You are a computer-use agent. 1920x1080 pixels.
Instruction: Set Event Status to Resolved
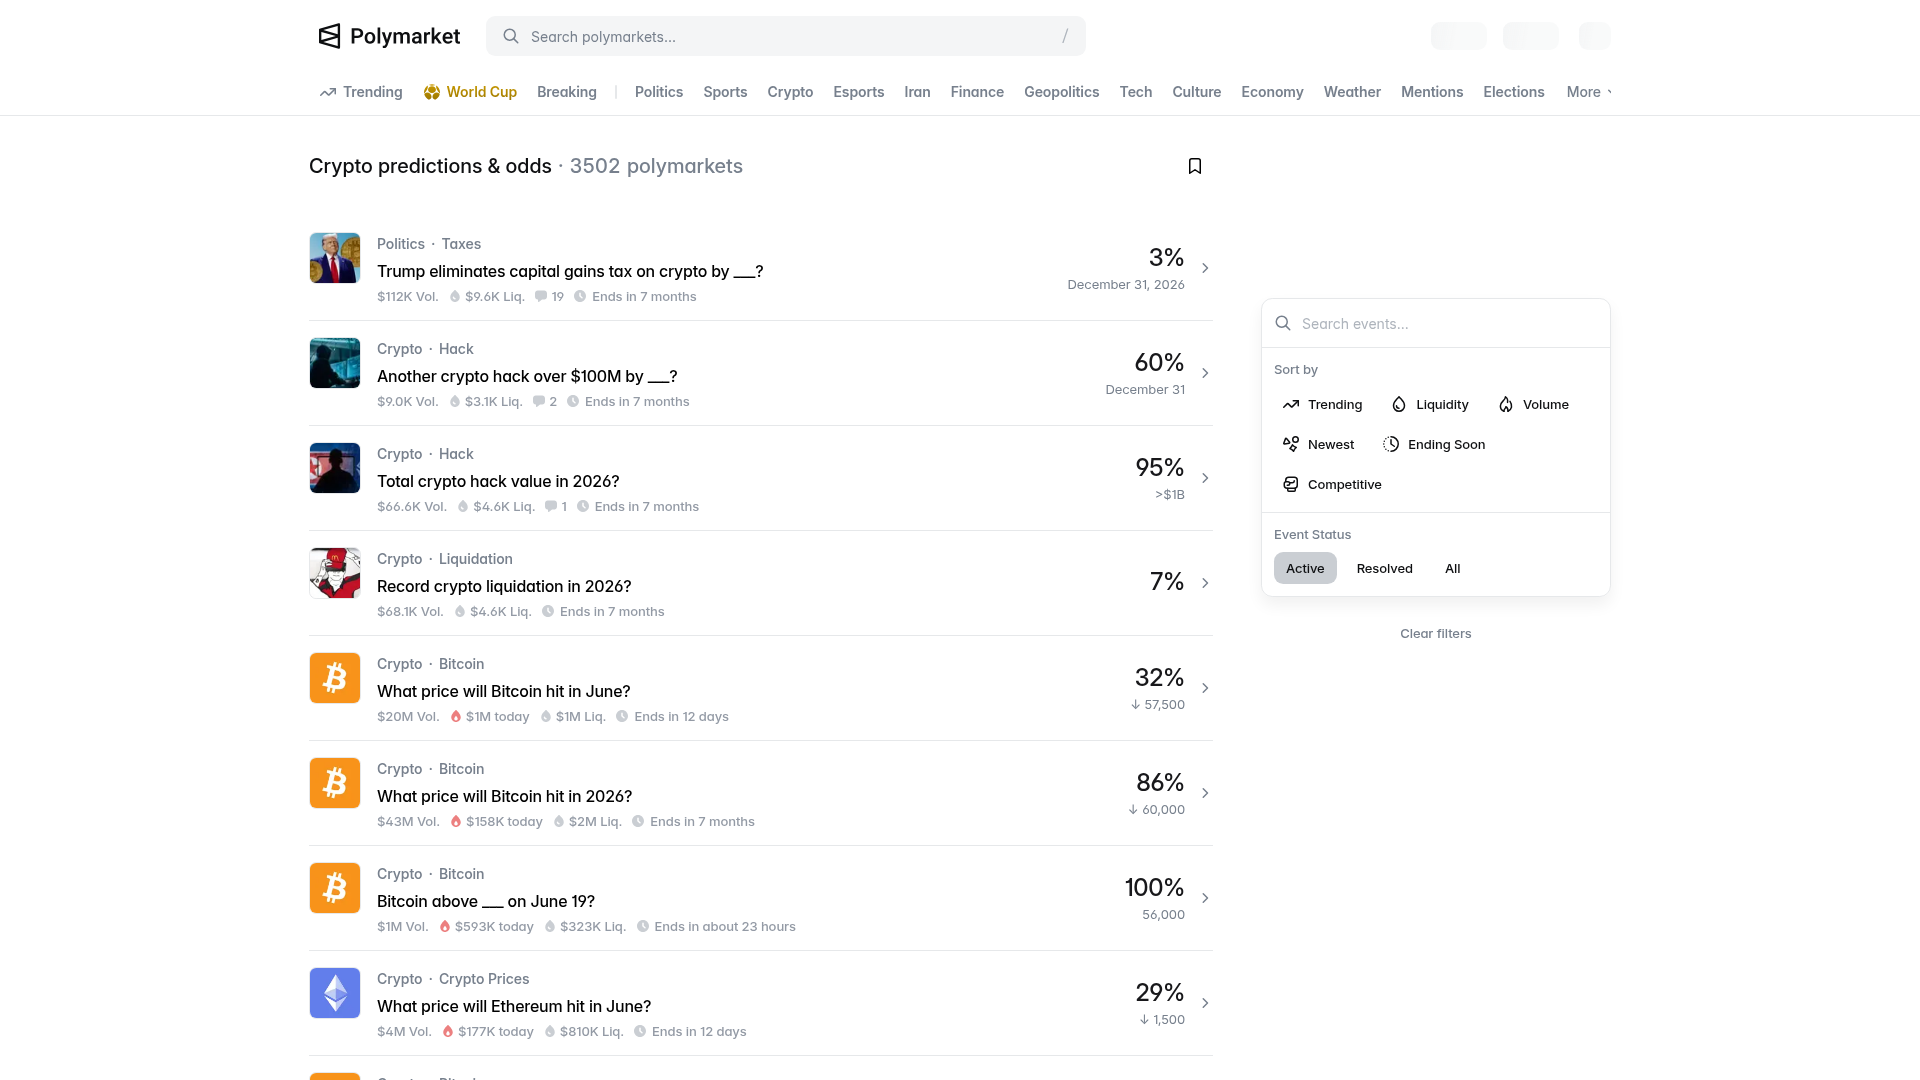(x=1384, y=568)
